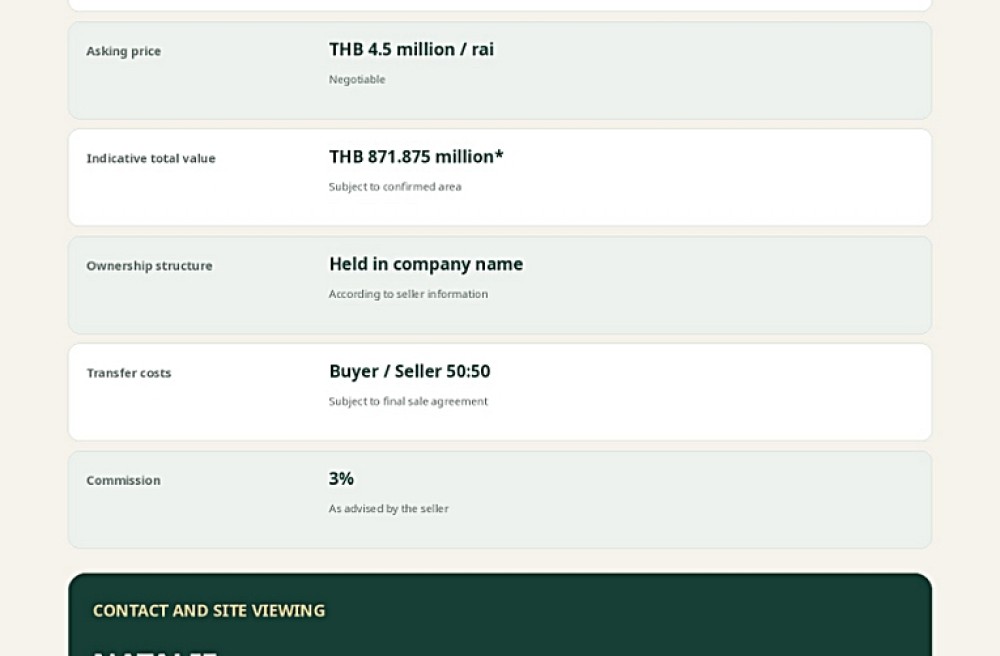Select THB 4.5 million / rai value
The height and width of the screenshot is (656, 1000).
click(x=411, y=49)
